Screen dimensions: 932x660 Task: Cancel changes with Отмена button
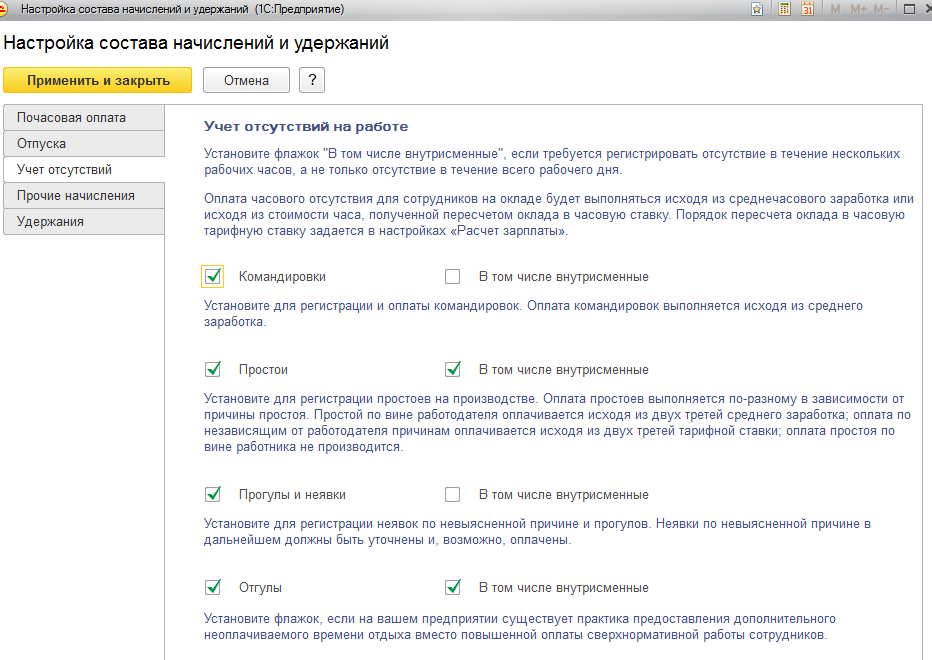pos(246,80)
